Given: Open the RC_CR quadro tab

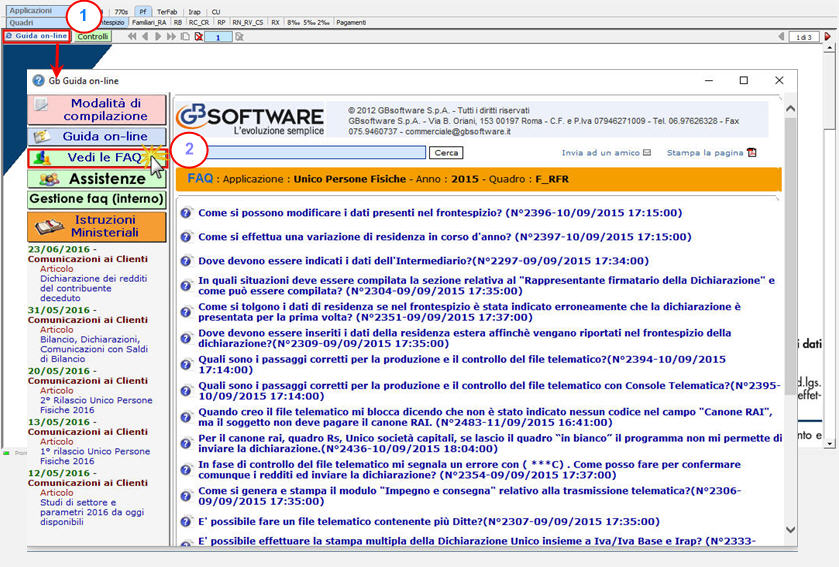Looking at the screenshot, I should coord(199,22).
